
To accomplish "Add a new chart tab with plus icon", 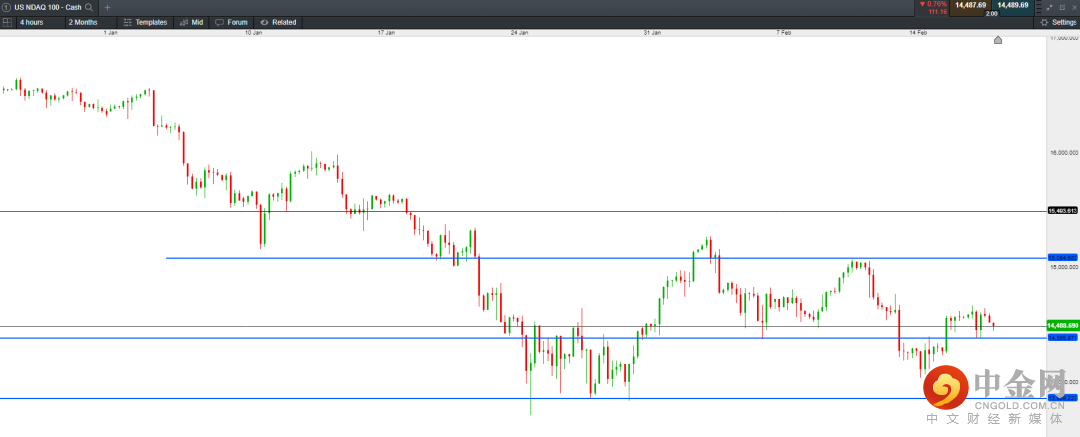I will tap(108, 7).
